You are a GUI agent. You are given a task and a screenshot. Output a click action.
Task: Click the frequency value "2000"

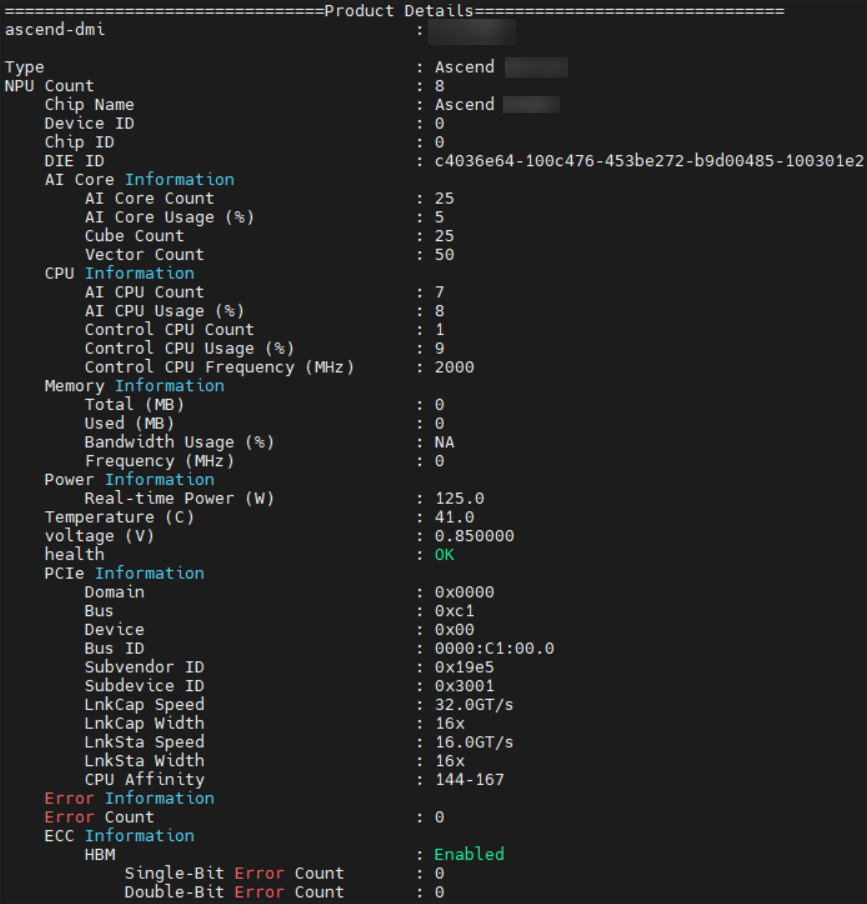click(x=454, y=367)
